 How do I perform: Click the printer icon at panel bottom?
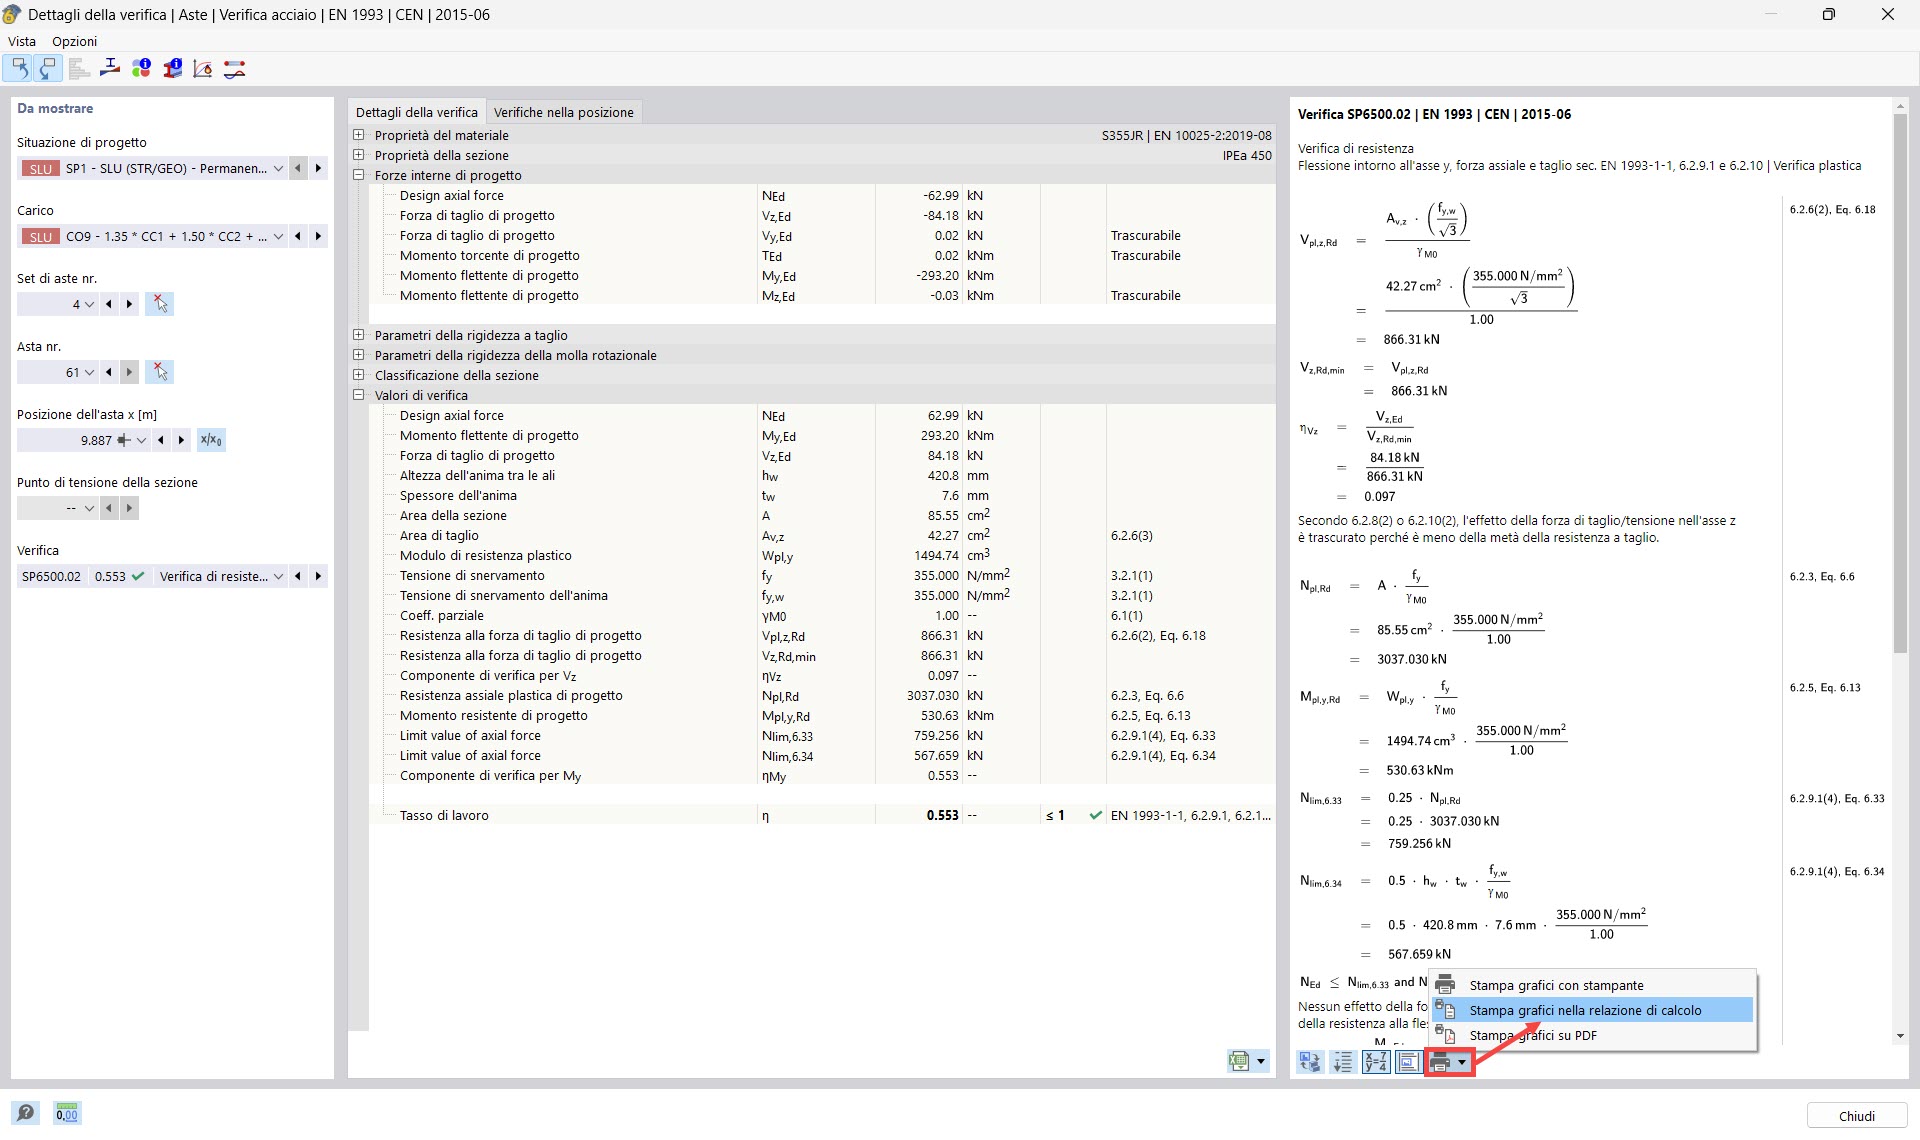pos(1441,1062)
